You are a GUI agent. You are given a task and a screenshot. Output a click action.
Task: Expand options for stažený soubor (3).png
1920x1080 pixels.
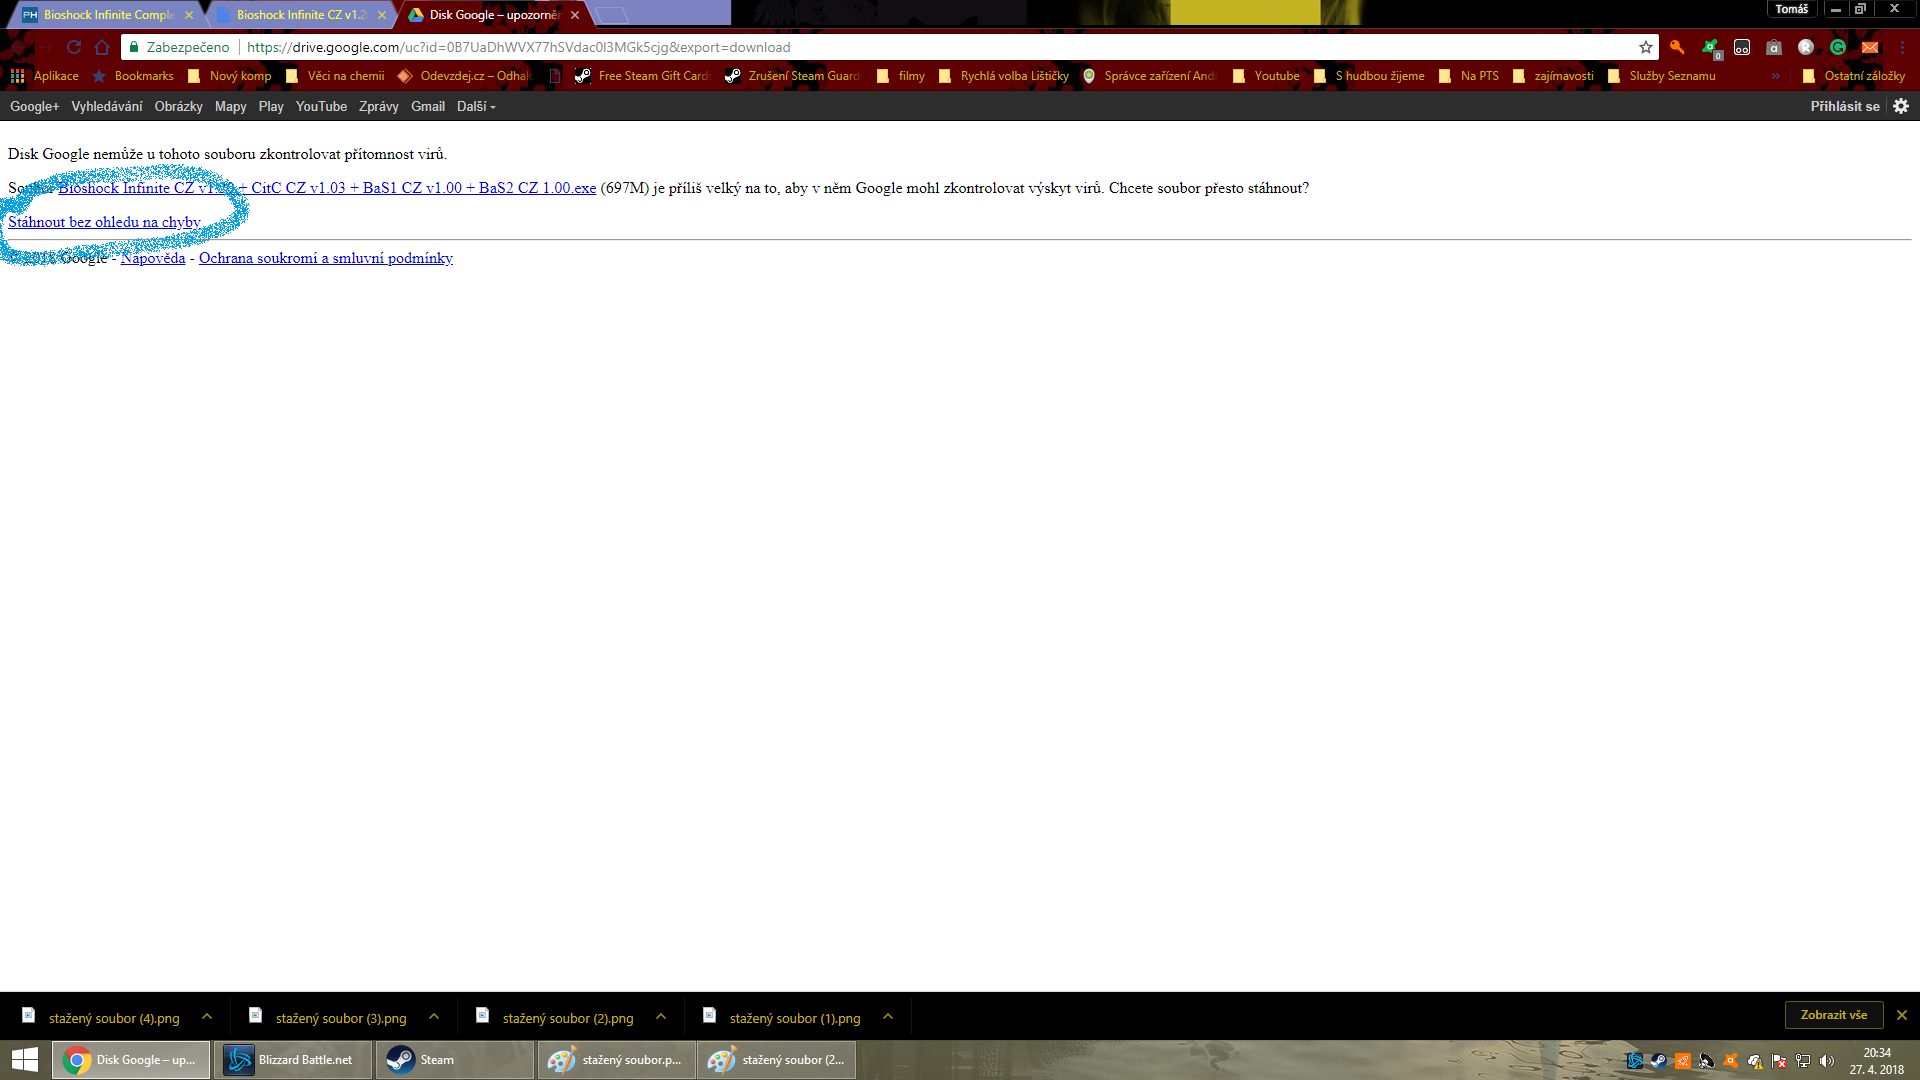click(x=434, y=1017)
